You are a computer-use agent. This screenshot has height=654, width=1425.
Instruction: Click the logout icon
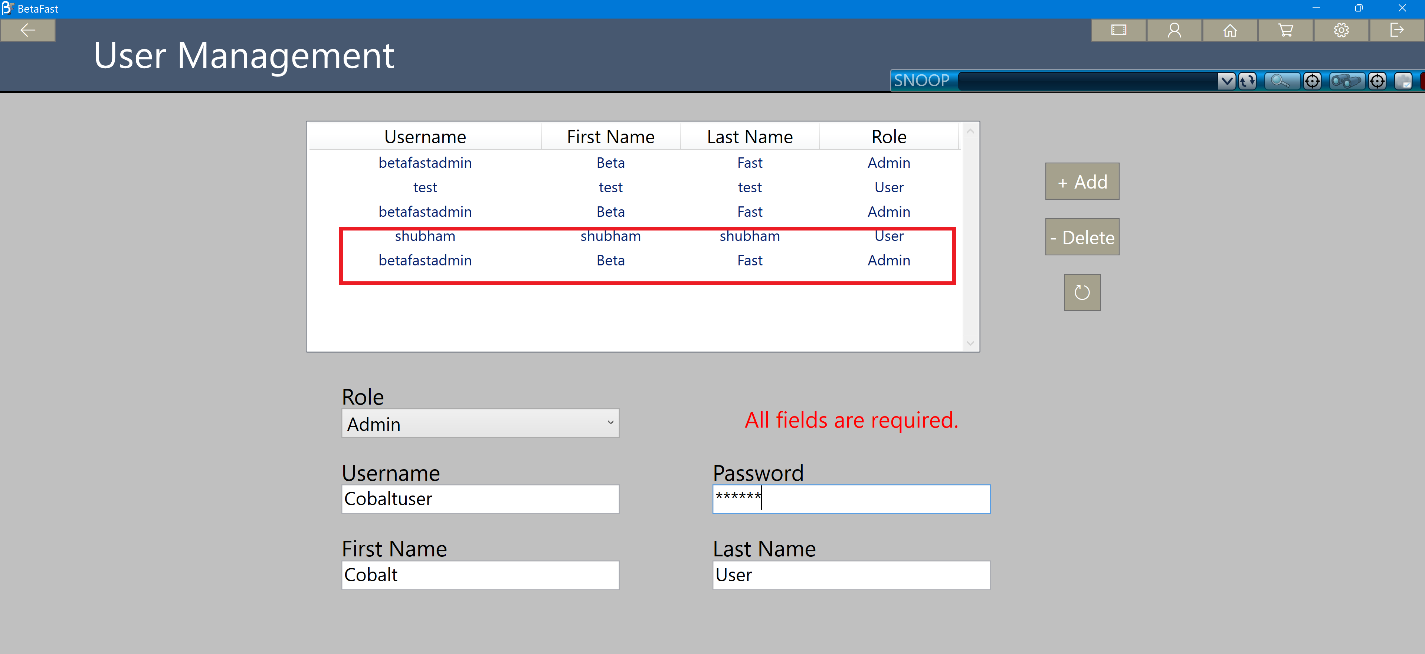tap(1397, 30)
